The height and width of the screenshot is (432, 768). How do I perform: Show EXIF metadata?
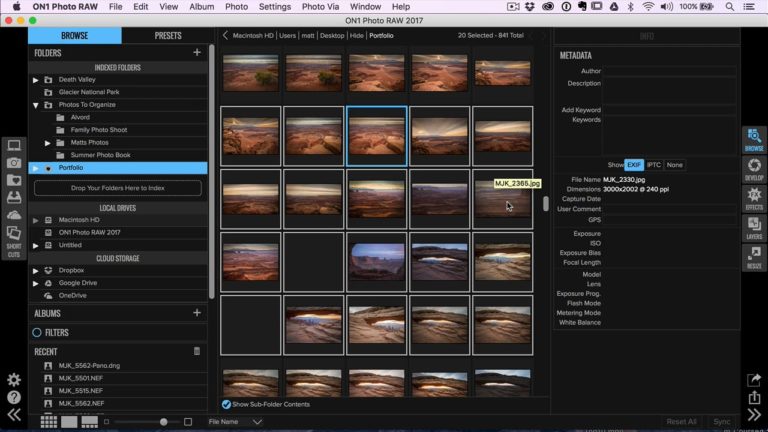[x=634, y=165]
